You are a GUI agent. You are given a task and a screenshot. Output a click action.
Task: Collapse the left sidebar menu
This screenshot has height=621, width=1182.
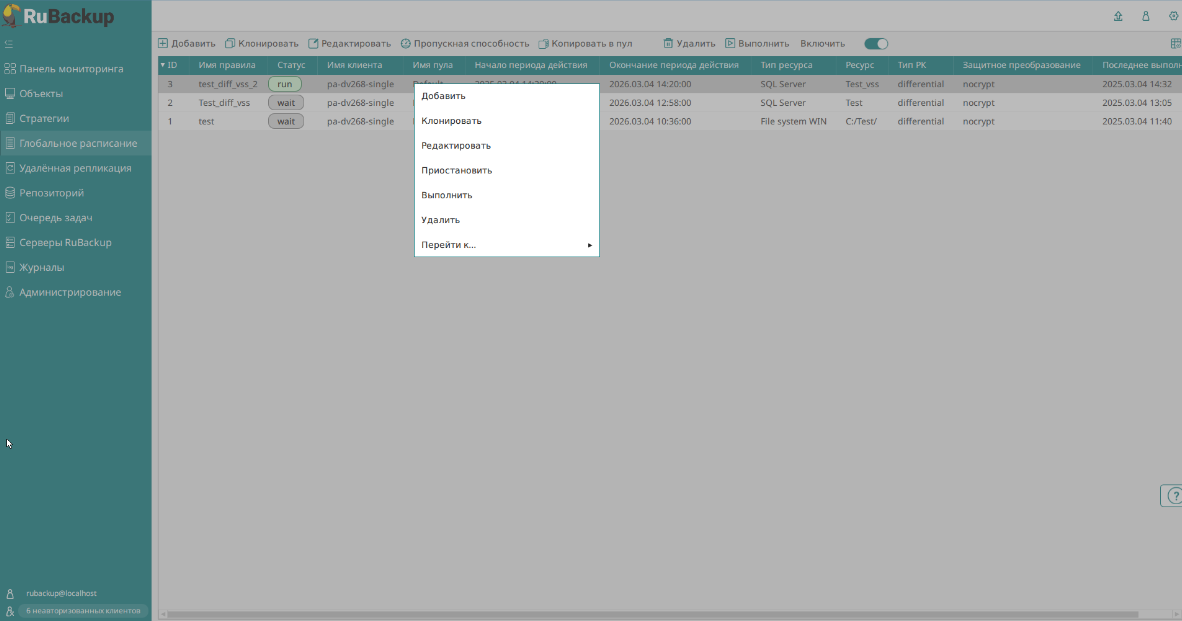point(9,44)
